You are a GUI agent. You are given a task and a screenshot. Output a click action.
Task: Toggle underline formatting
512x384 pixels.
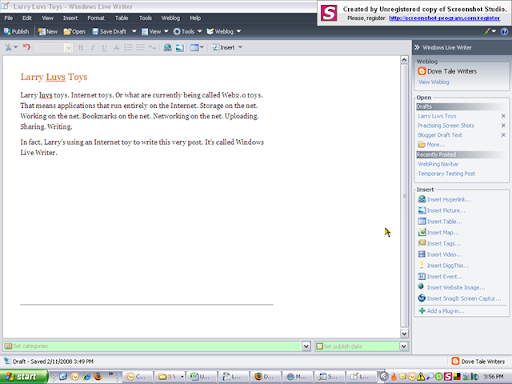(x=104, y=48)
